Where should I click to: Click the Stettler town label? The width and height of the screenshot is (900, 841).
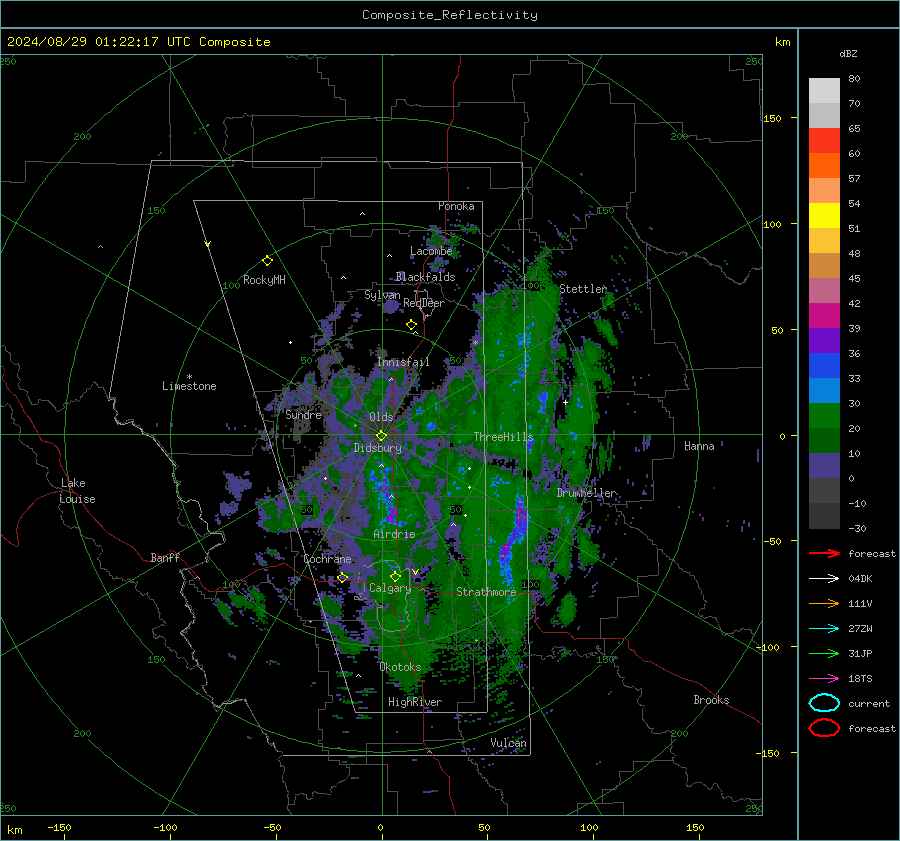click(583, 289)
